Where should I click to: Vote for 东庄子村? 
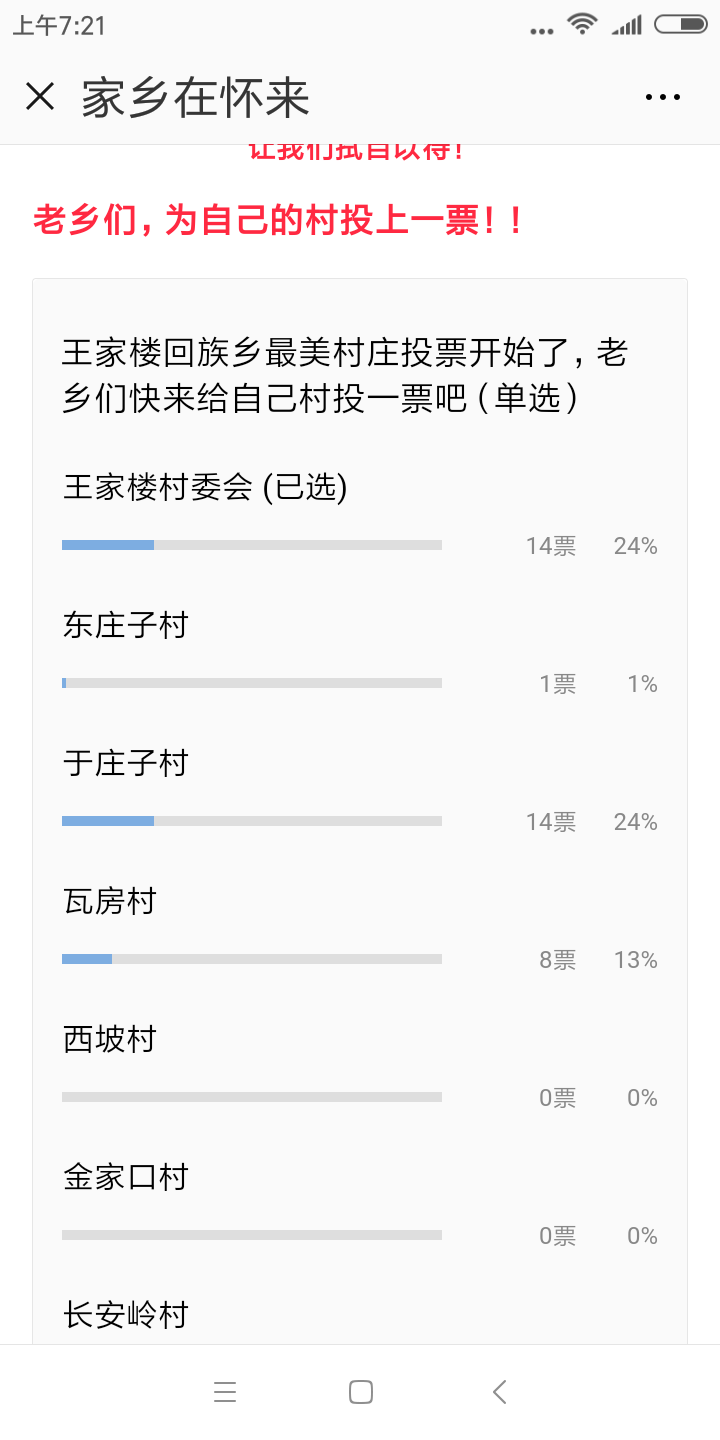tap(126, 626)
